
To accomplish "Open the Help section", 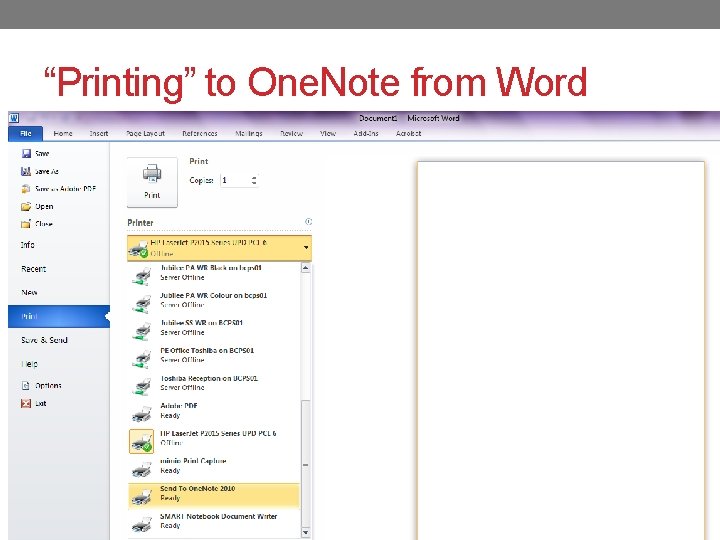I will coord(29,364).
